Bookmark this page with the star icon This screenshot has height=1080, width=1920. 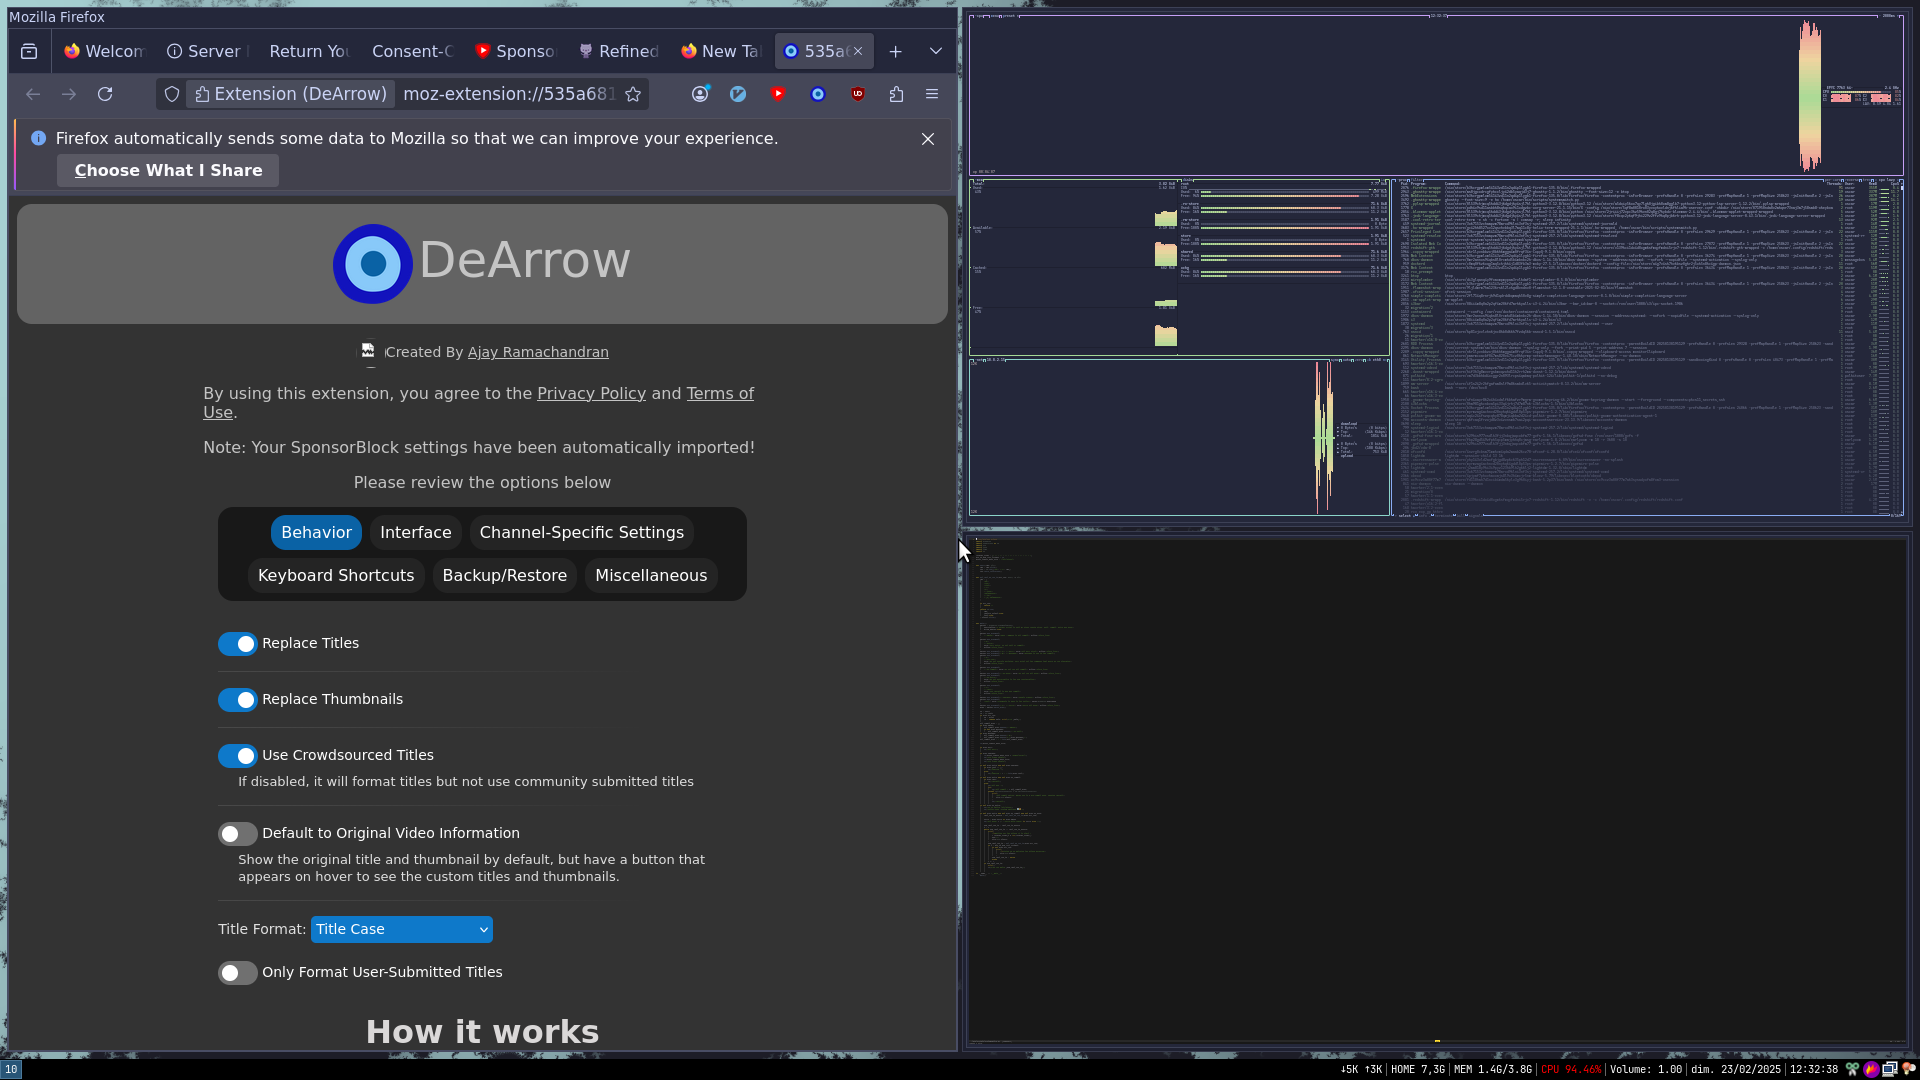tap(633, 94)
